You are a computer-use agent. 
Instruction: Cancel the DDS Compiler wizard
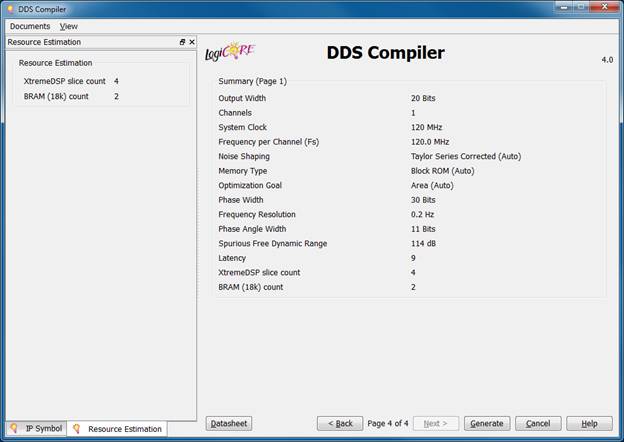pyautogui.click(x=538, y=423)
